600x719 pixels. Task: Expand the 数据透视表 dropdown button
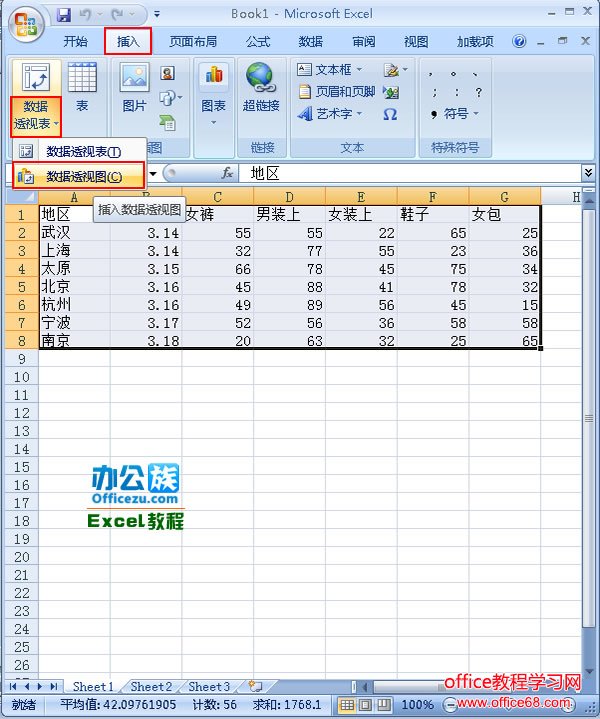coord(36,116)
